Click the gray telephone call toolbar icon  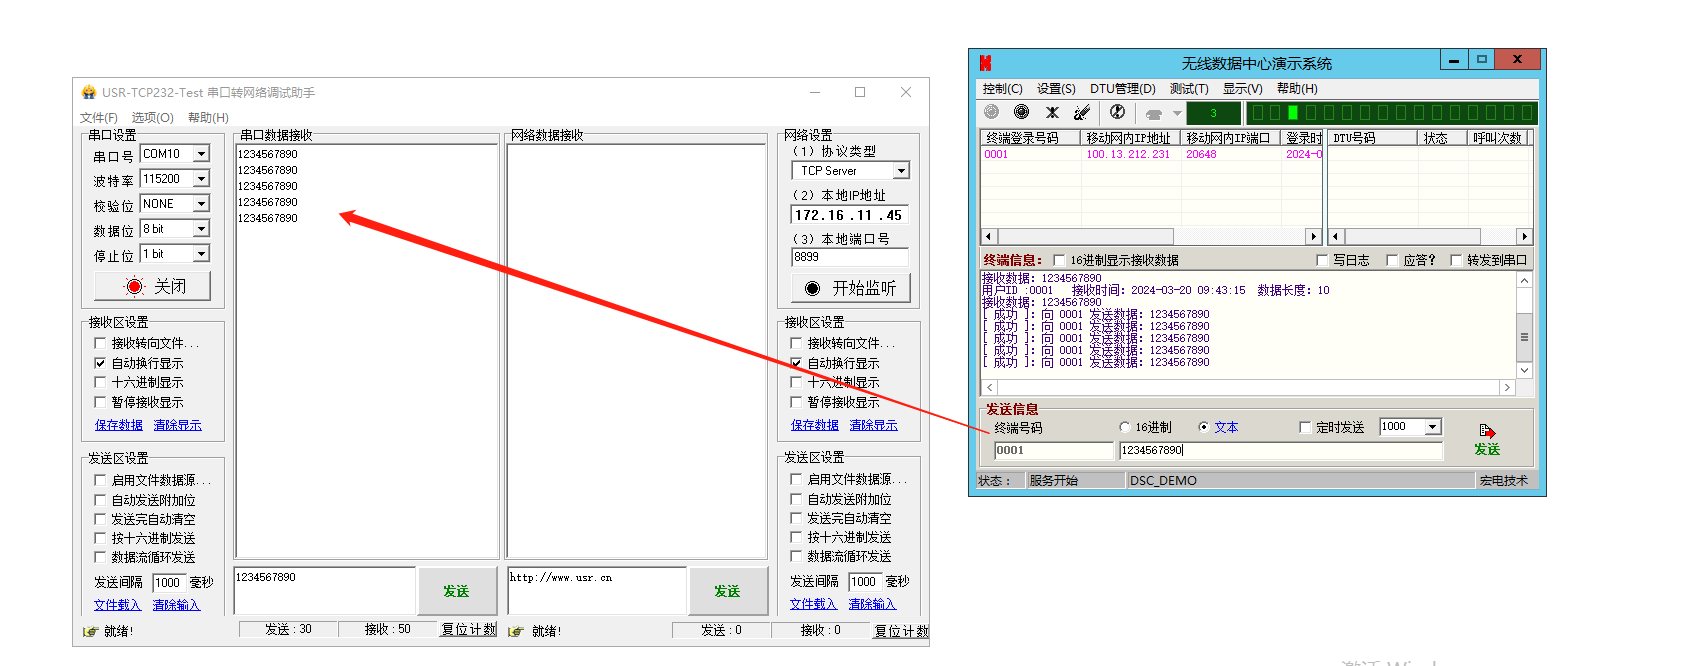point(1154,113)
